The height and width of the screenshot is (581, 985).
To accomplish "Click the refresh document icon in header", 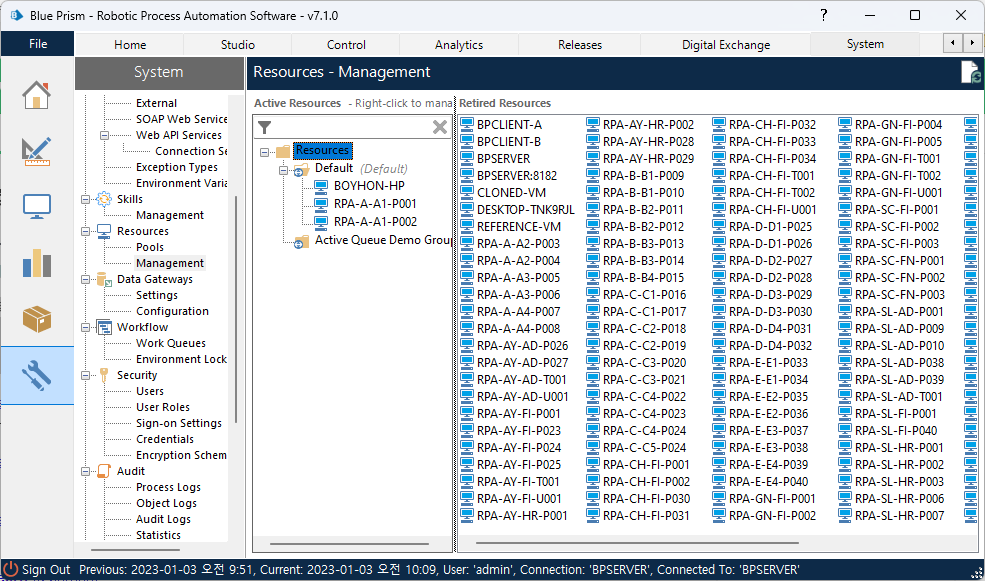I will (971, 72).
